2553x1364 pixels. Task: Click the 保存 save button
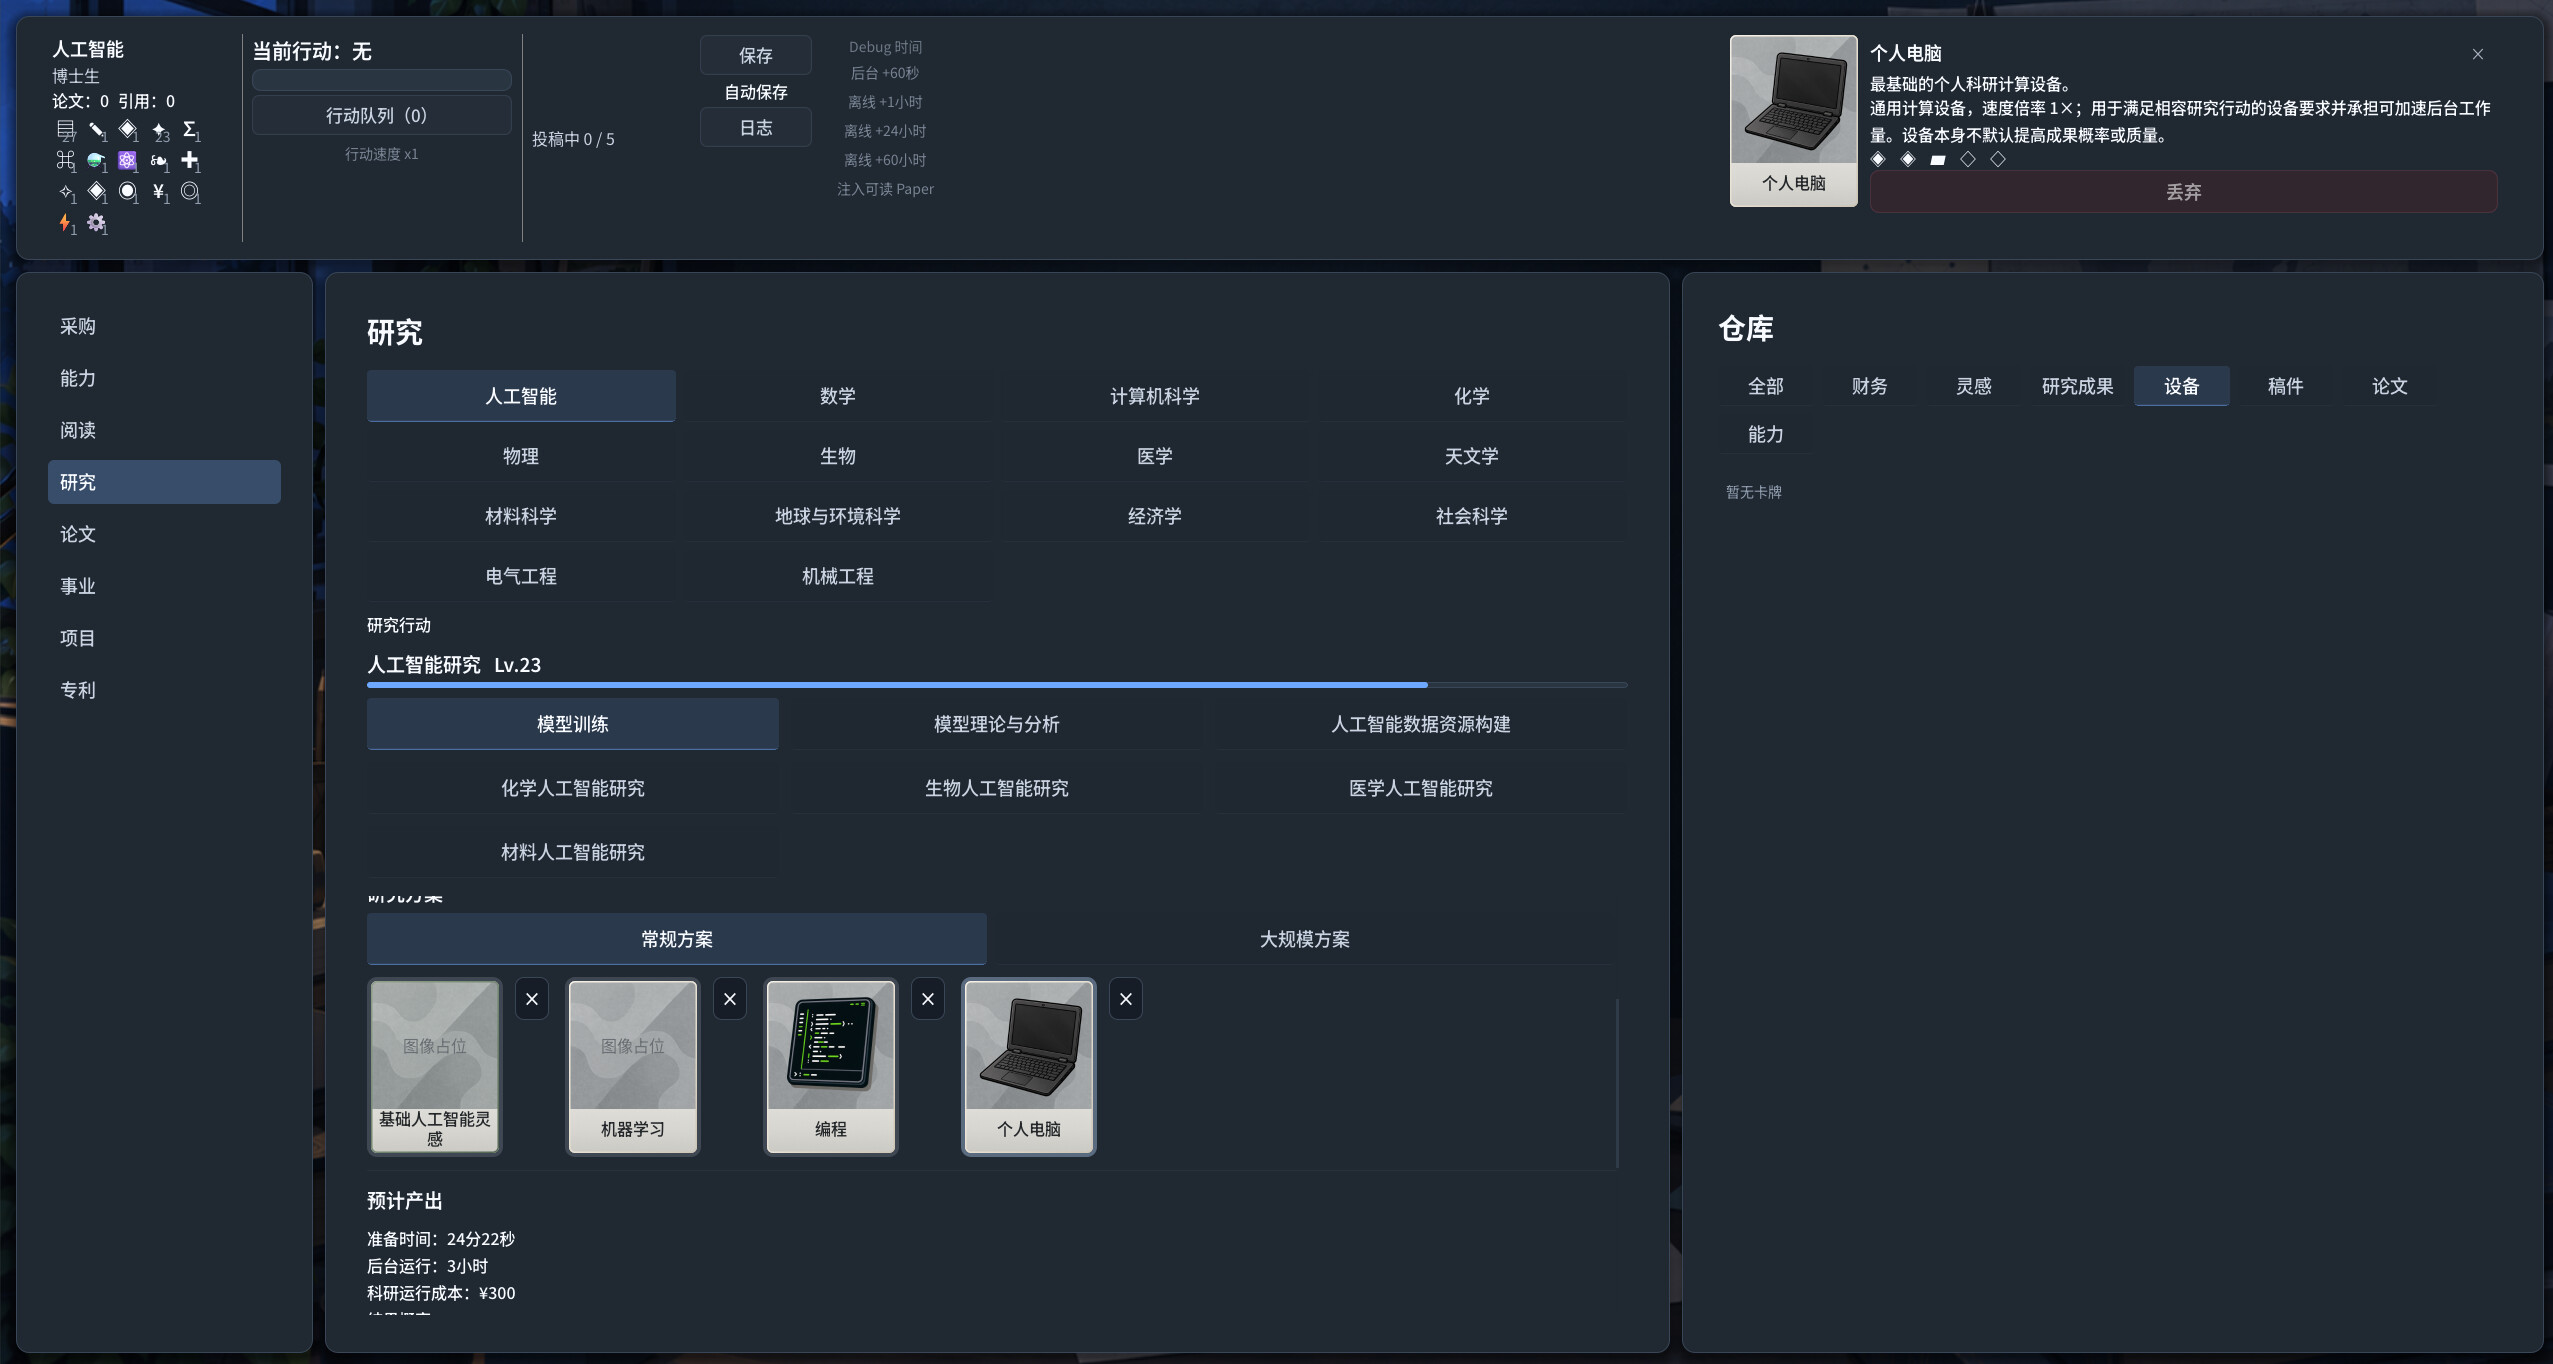coord(756,55)
